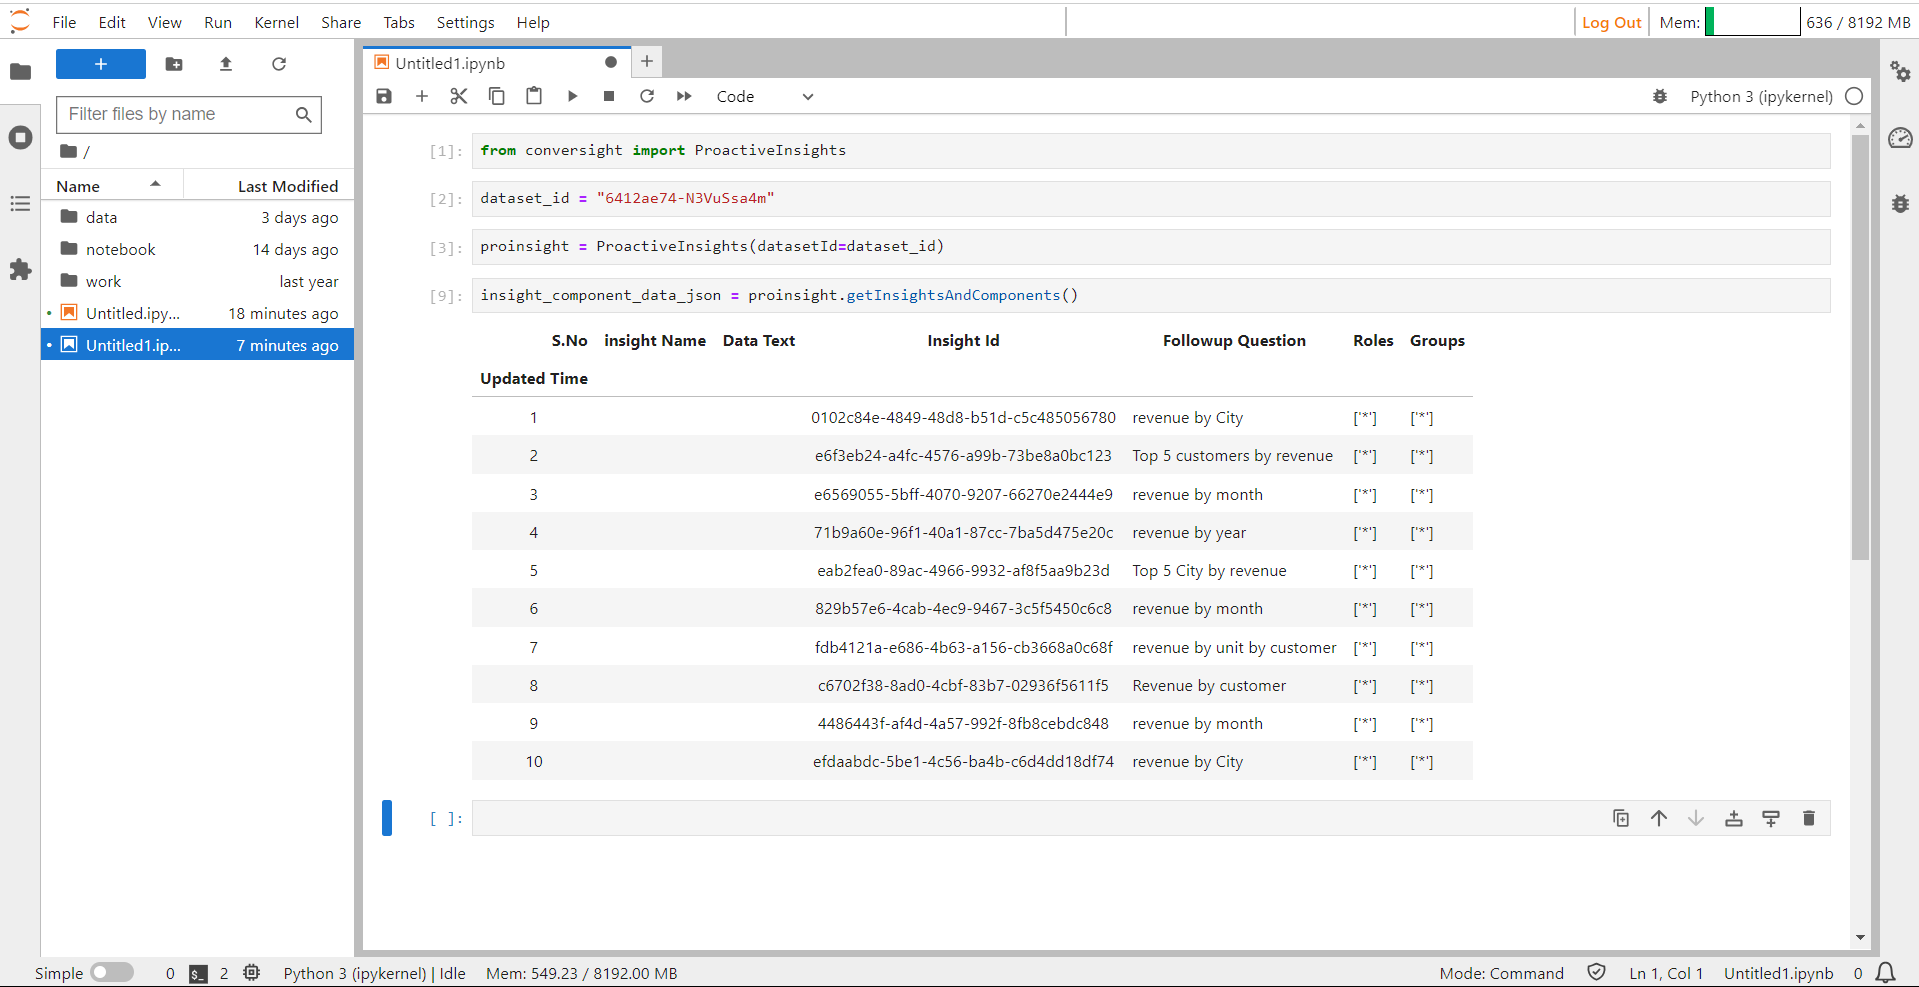The image size is (1919, 987).
Task: Sort files by Name column header
Action: click(x=110, y=186)
